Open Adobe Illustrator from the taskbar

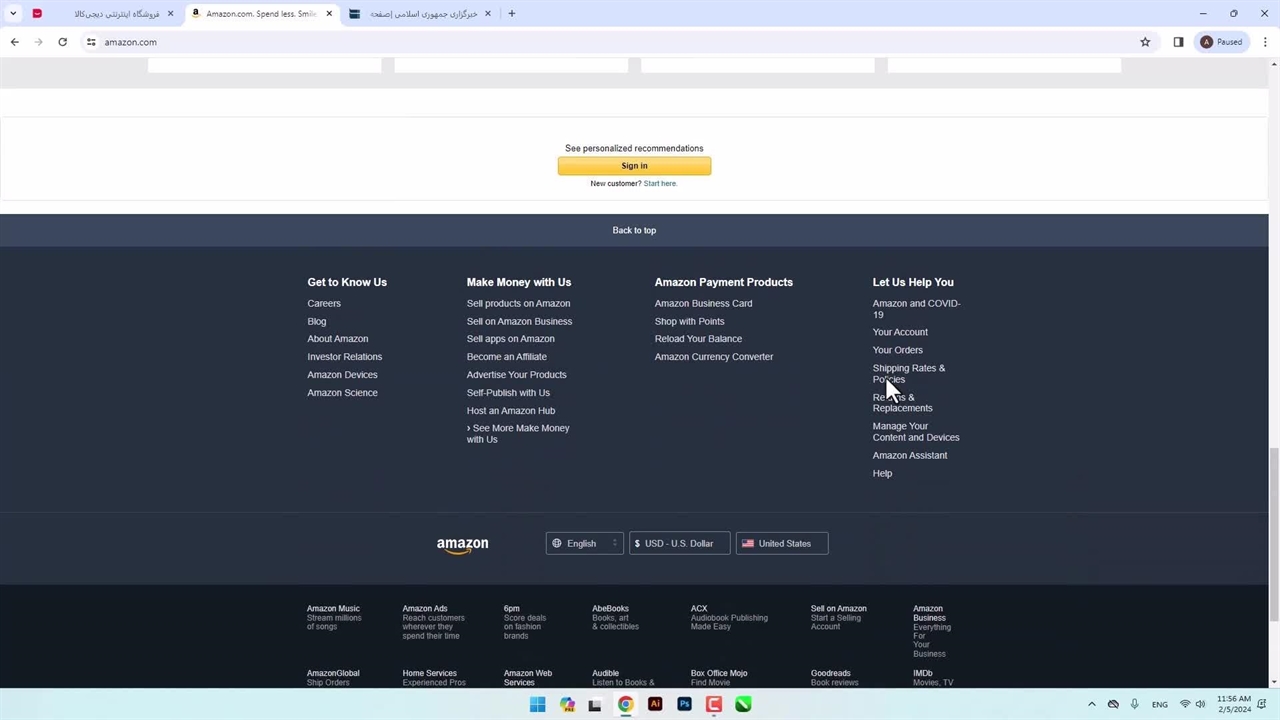pyautogui.click(x=655, y=704)
